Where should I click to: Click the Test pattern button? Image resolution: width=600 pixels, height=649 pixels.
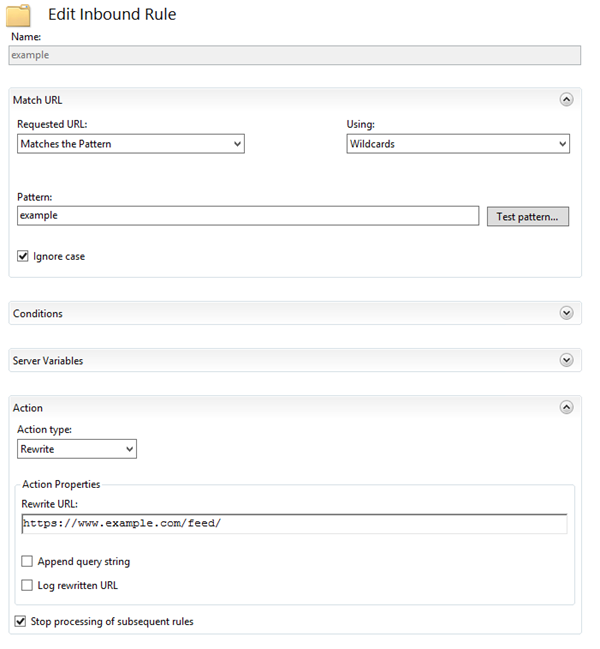tap(528, 216)
